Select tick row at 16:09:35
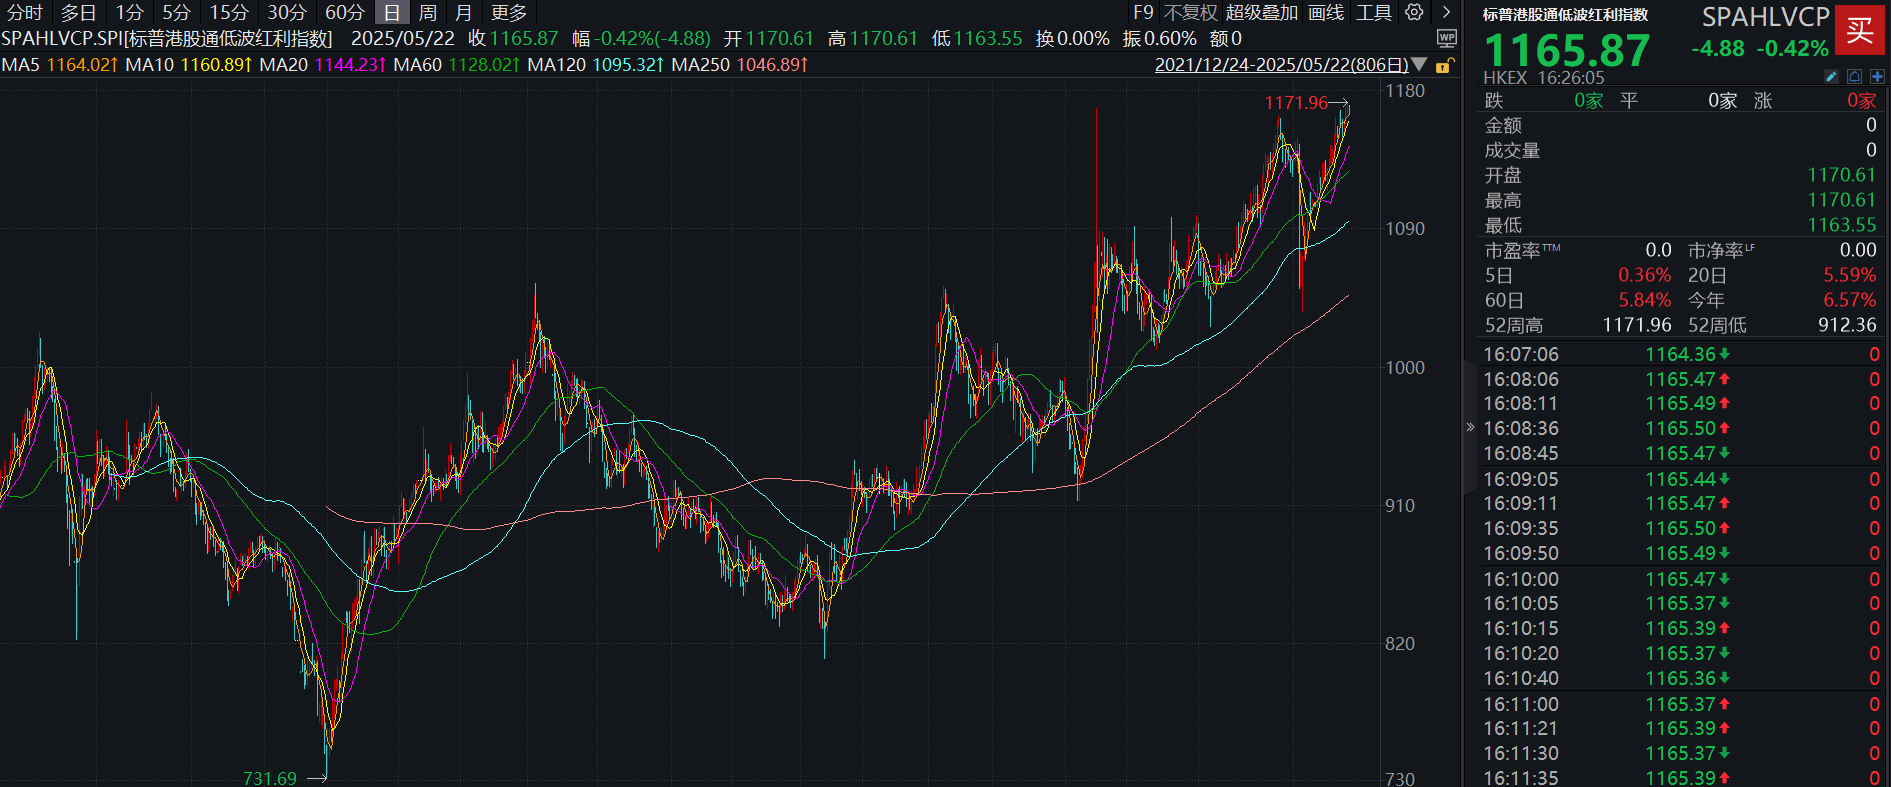The height and width of the screenshot is (787, 1891). click(x=1681, y=528)
